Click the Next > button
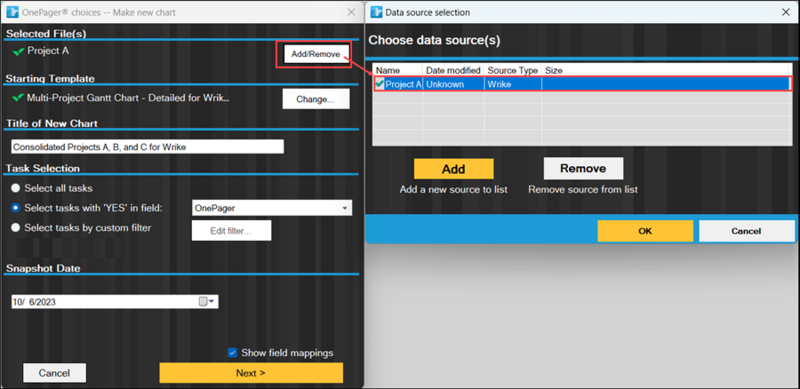 (x=251, y=373)
